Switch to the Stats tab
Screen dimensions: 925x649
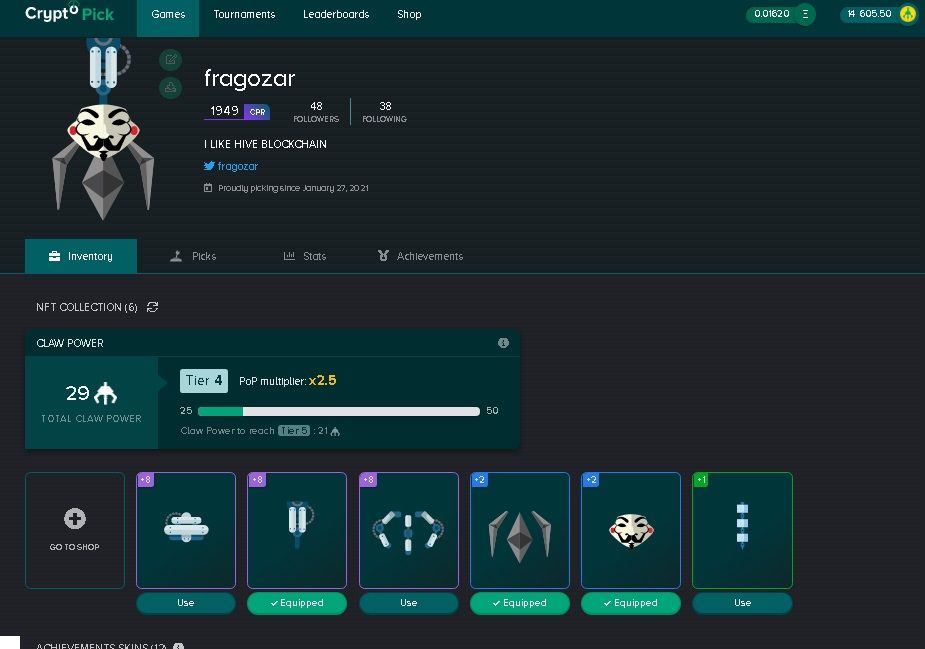point(305,256)
